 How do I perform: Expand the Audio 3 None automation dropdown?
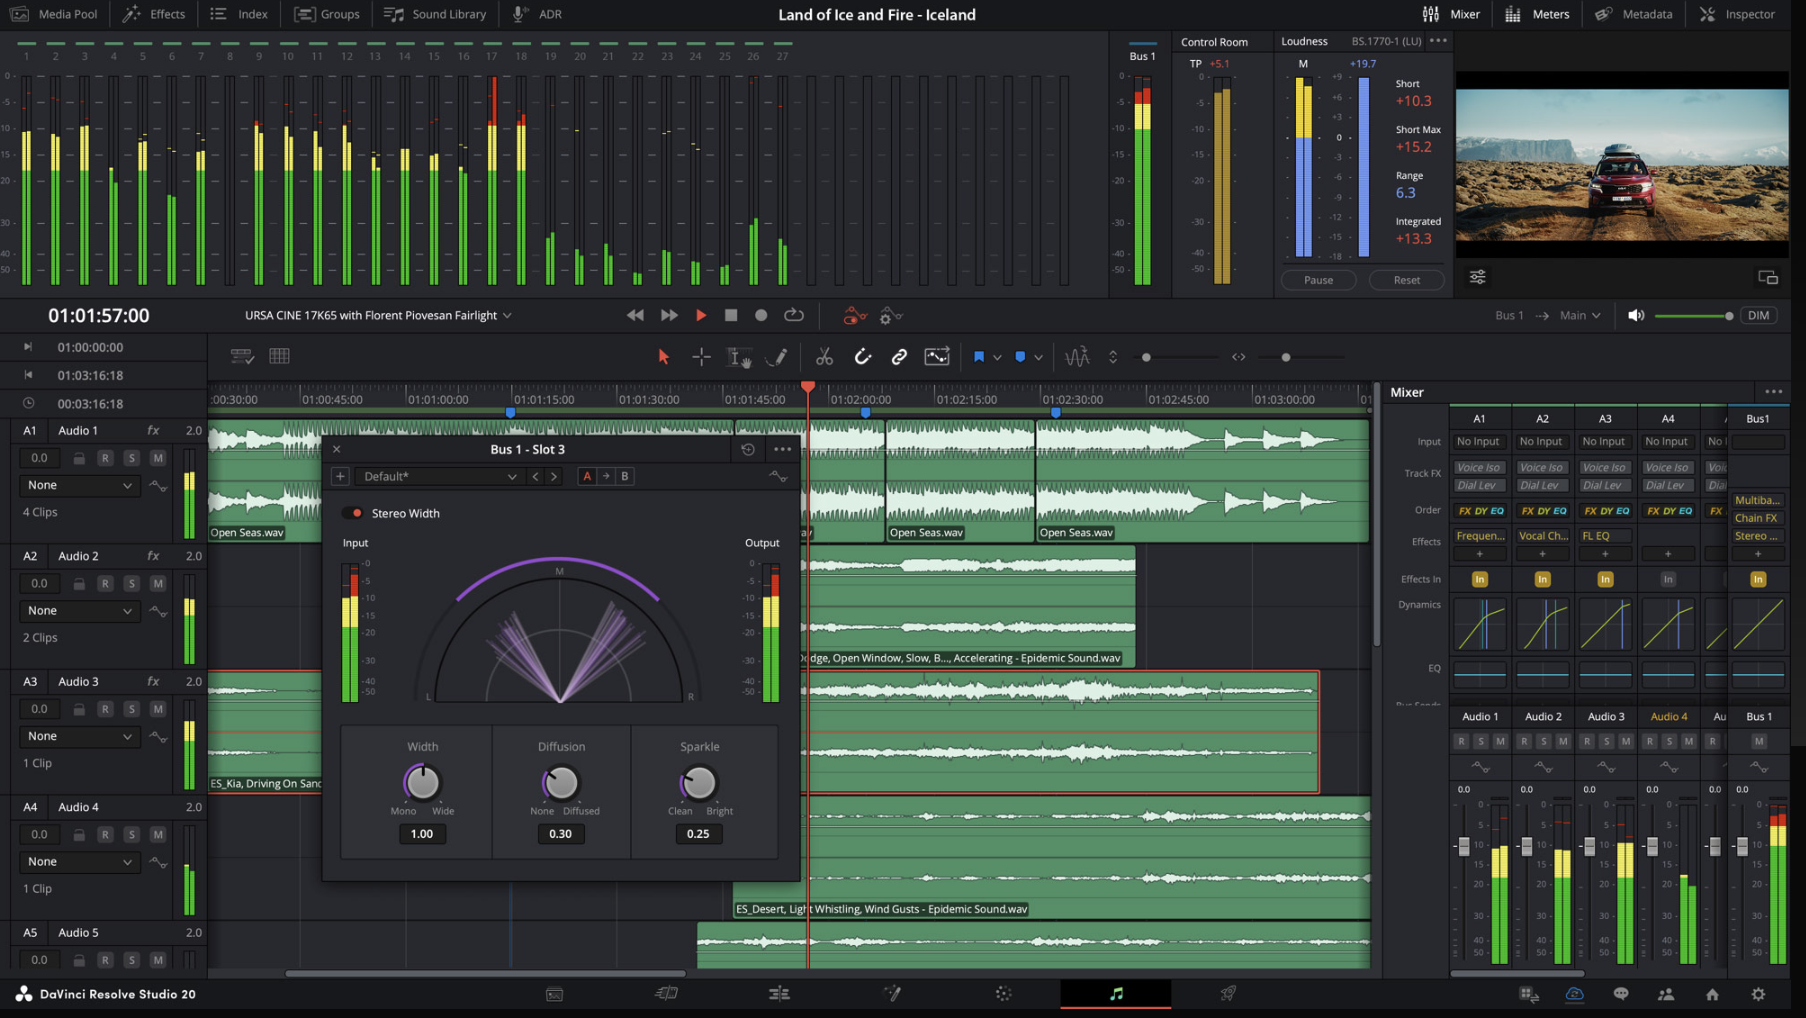79,736
